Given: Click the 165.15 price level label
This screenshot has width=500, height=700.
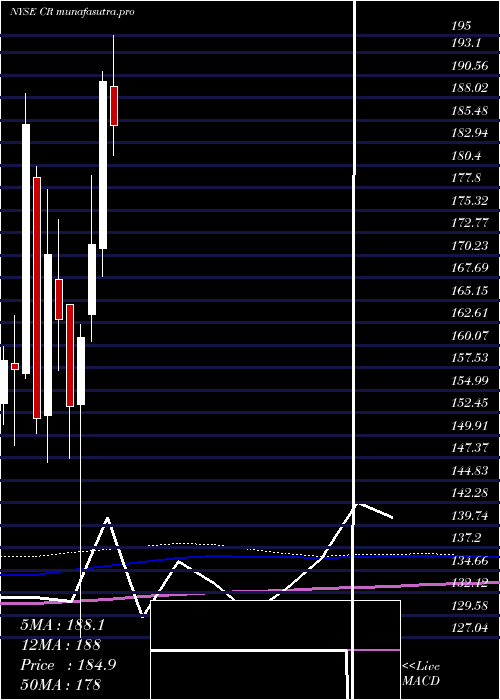Looking at the screenshot, I should 470,291.
